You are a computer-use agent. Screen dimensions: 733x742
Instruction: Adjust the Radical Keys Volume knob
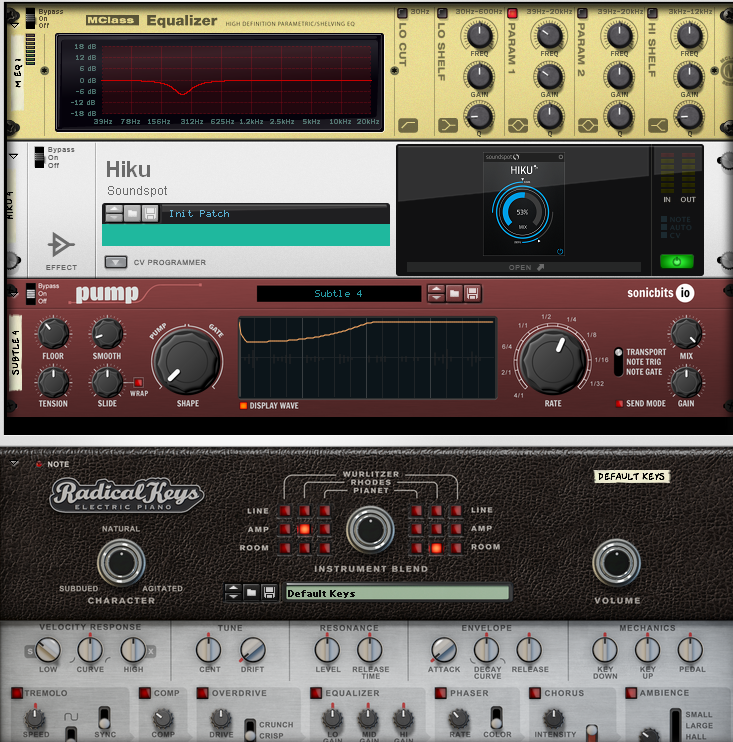tap(617, 563)
